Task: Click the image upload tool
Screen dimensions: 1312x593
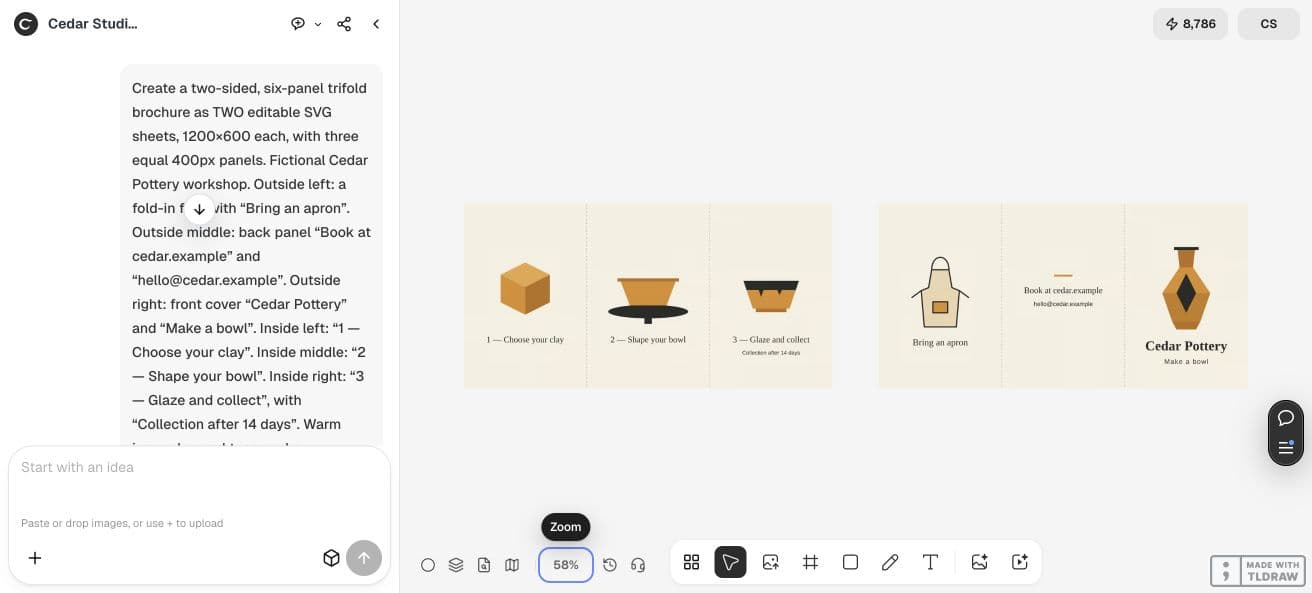Action: (770, 562)
